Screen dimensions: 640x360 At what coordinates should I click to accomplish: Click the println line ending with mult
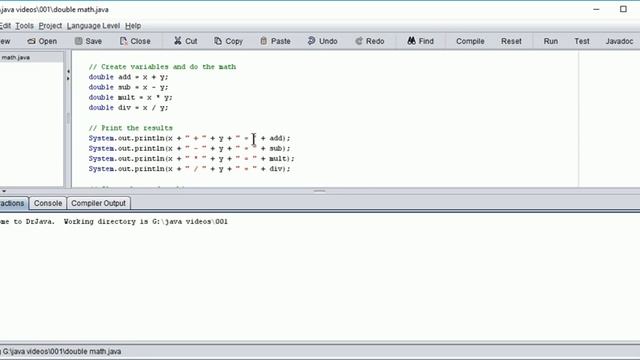pos(191,159)
